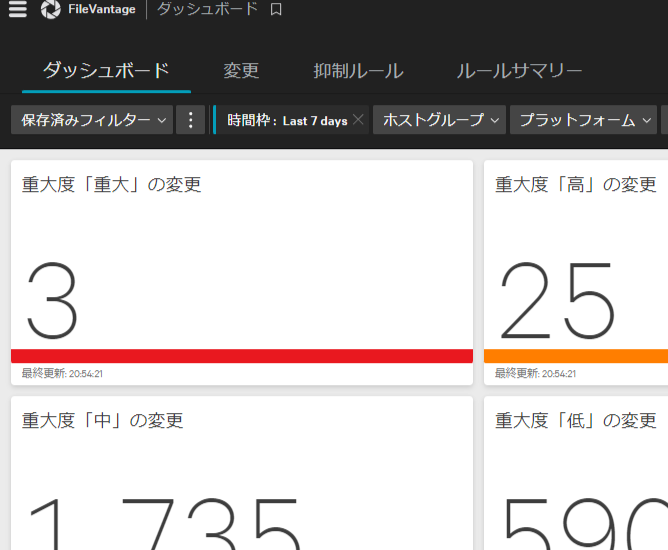Click the red critical severity bar
Screen dimensions: 668x550
pos(242,356)
